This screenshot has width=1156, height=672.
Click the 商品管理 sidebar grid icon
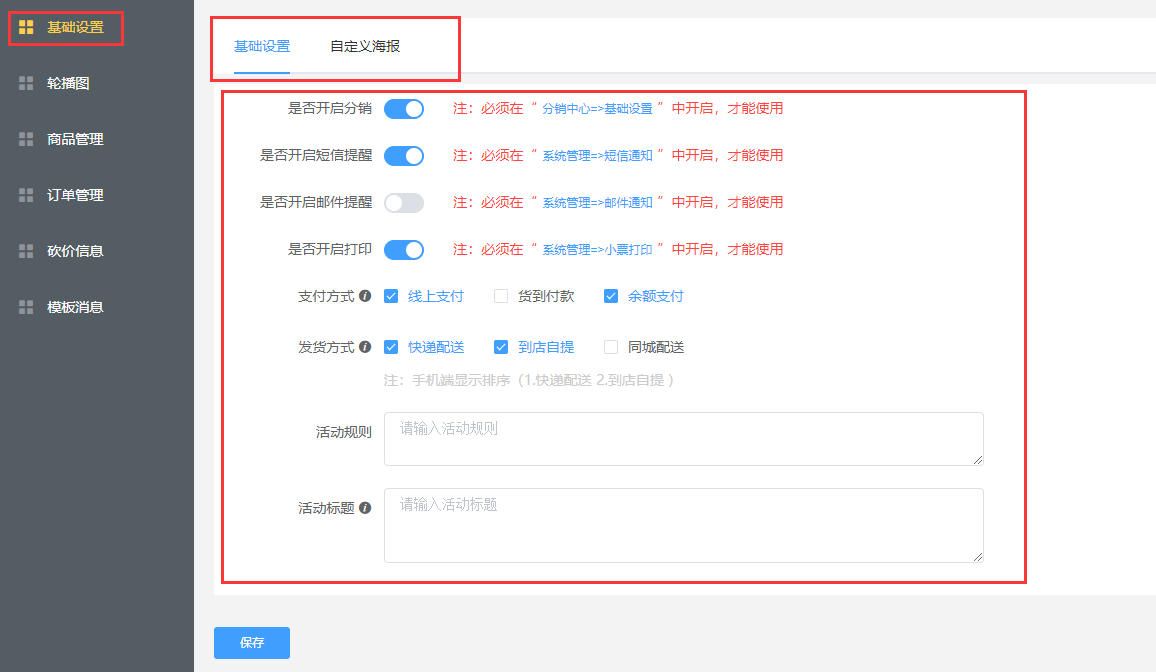point(27,140)
